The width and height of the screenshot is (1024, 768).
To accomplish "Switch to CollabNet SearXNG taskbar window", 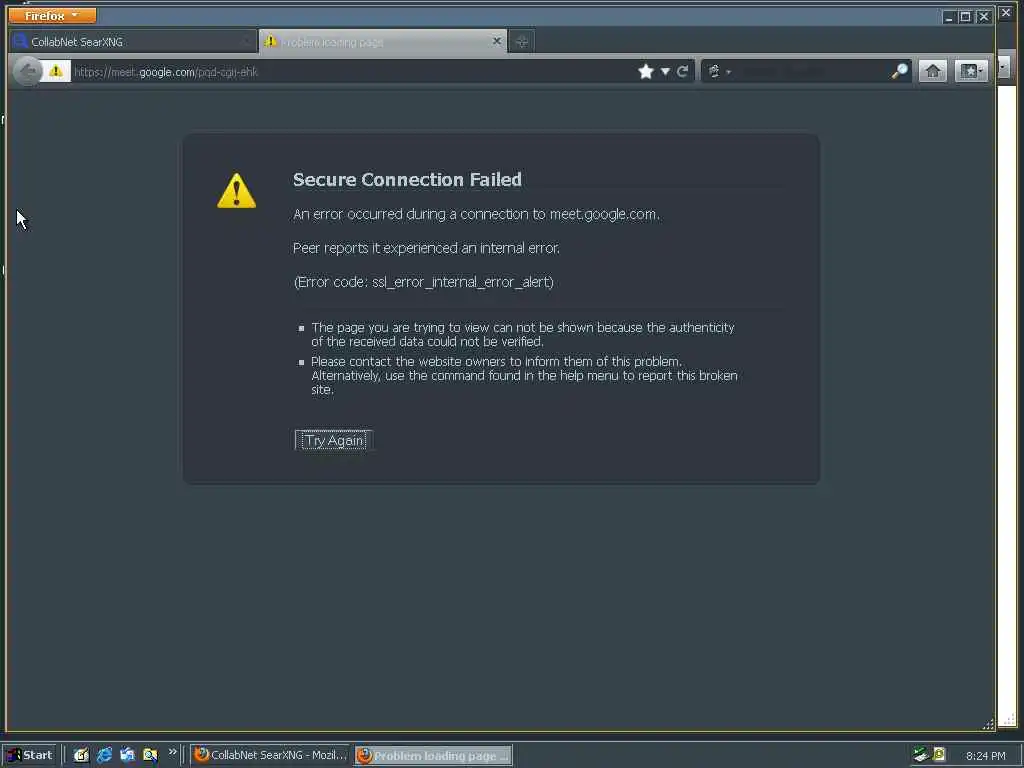I will coord(270,755).
